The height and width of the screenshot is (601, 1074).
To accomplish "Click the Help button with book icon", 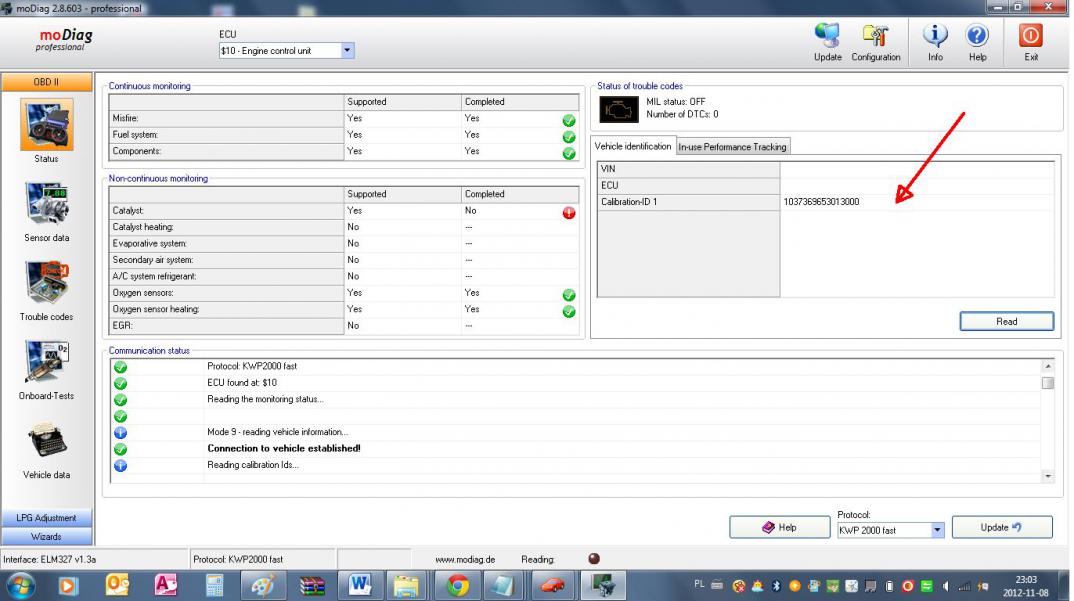I will click(x=779, y=527).
